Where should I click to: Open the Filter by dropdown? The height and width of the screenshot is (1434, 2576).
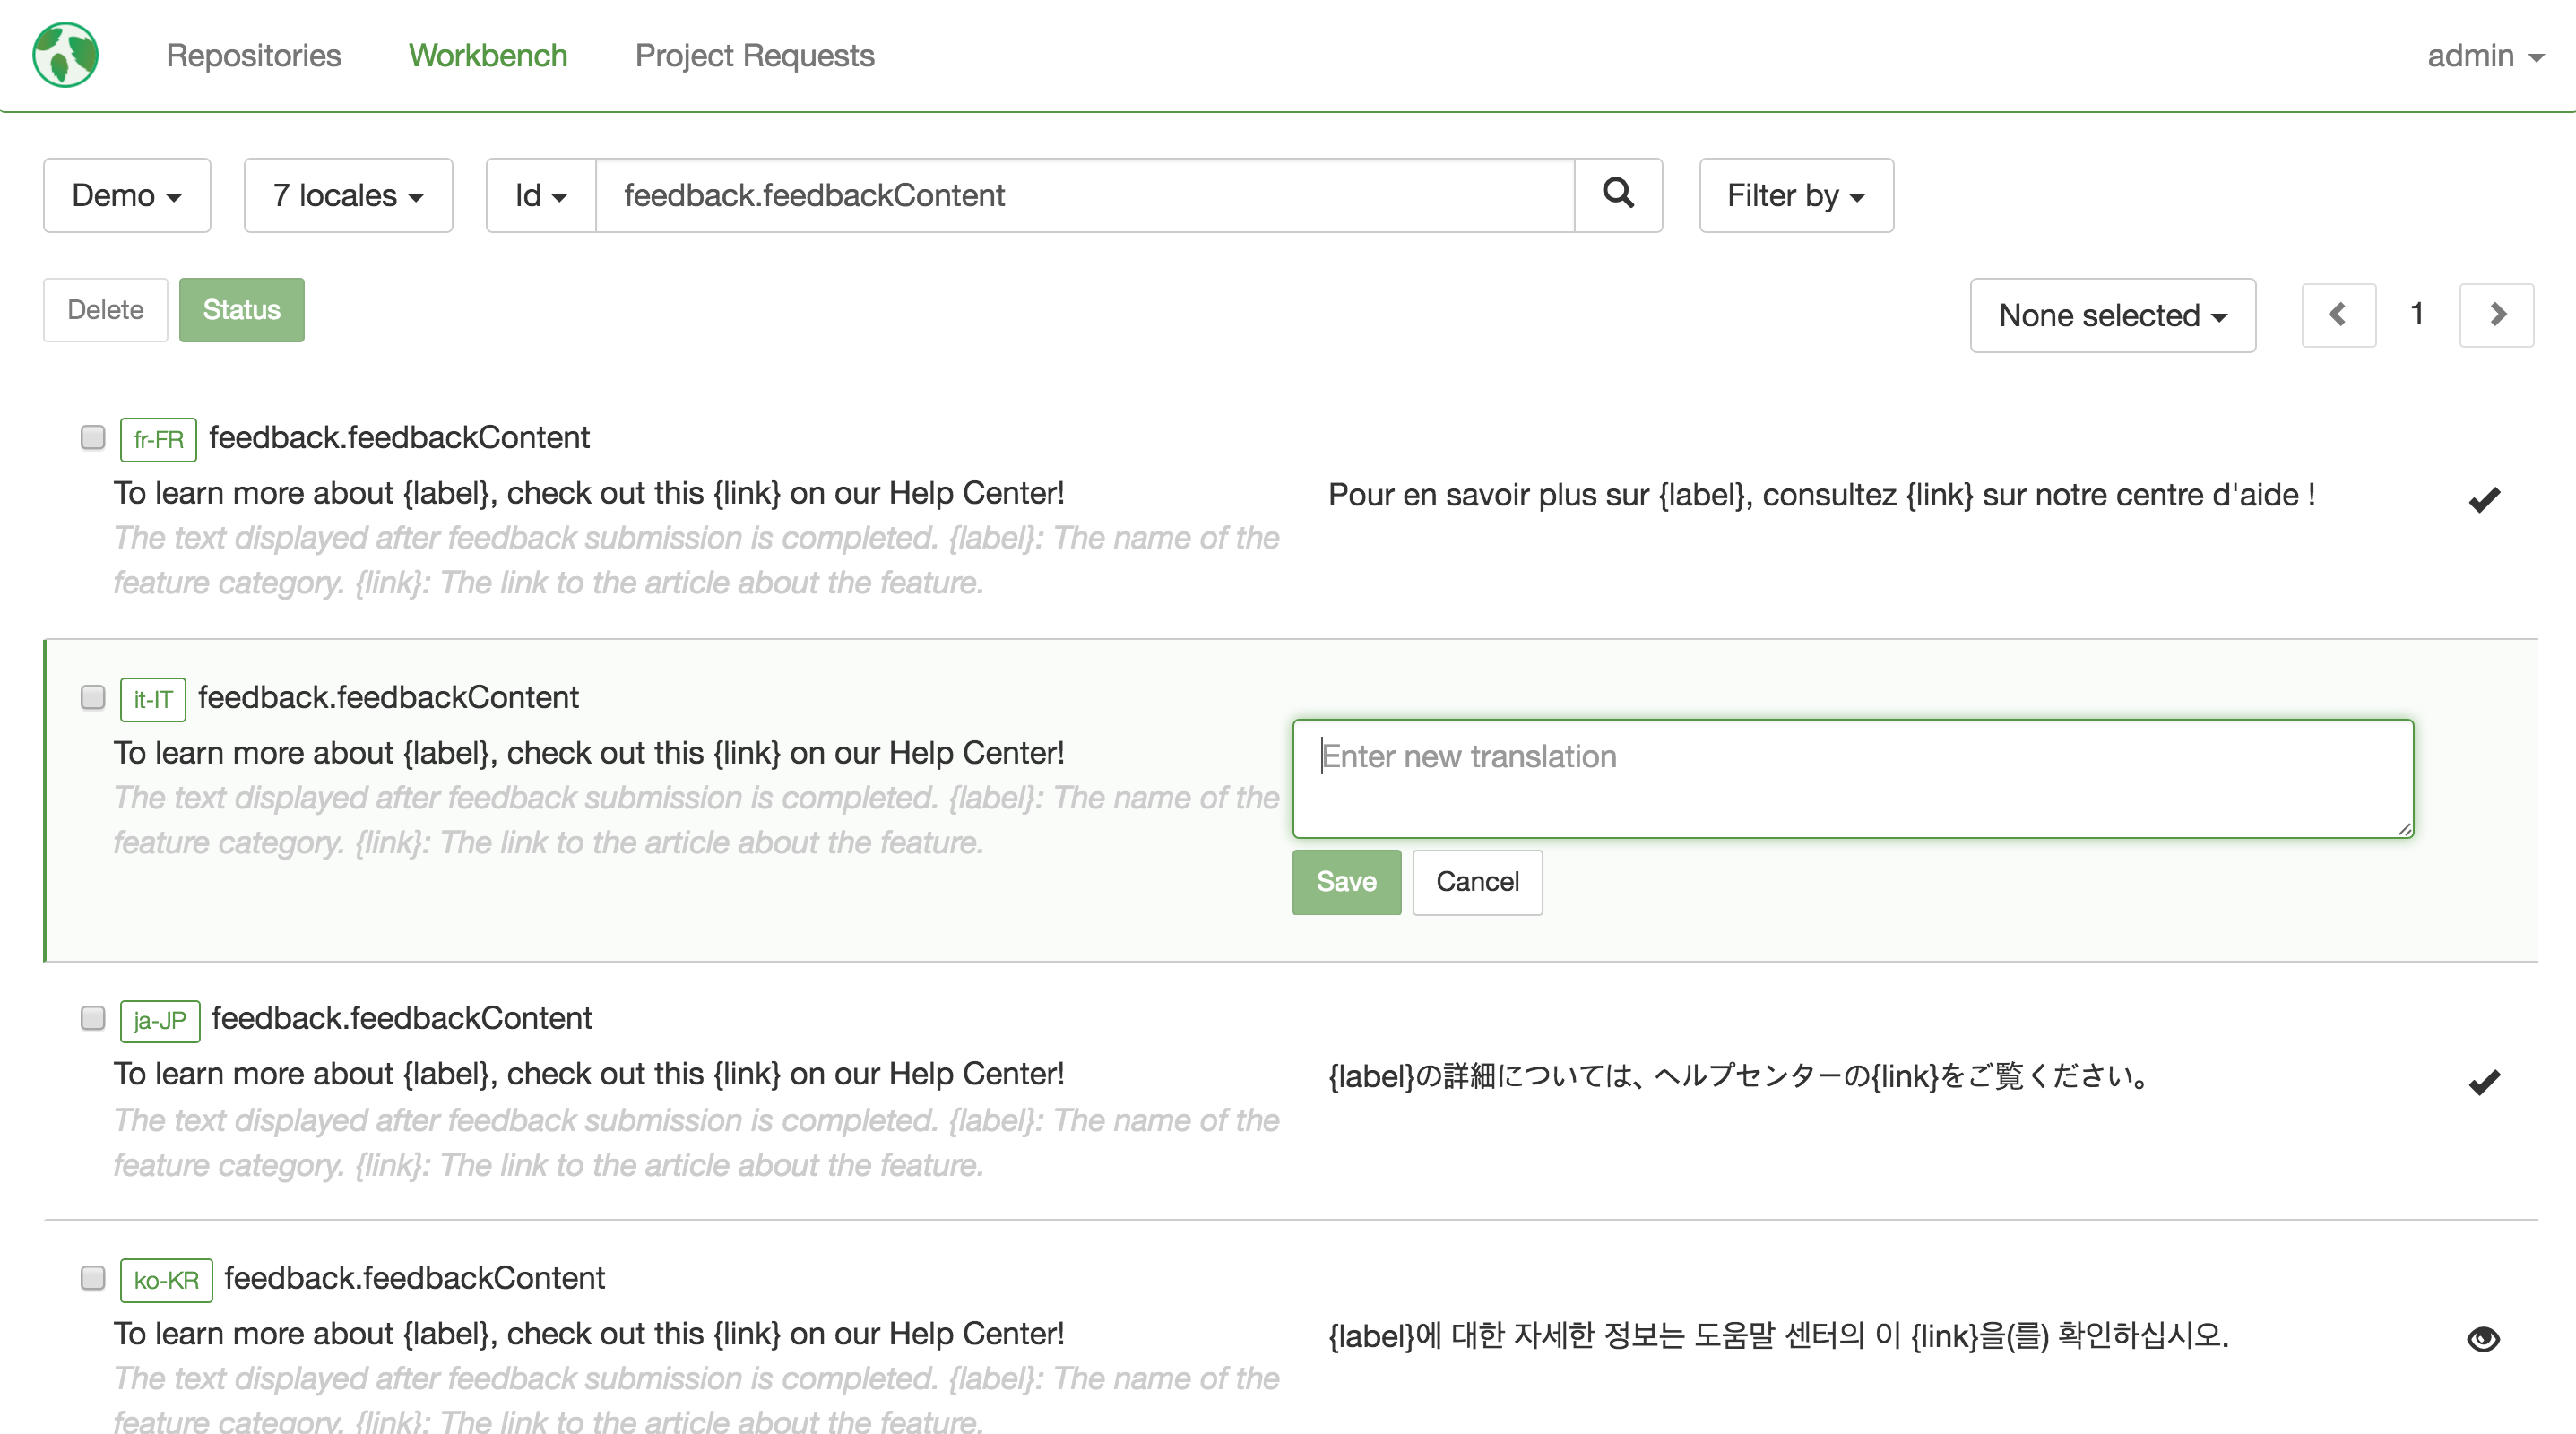1796,195
